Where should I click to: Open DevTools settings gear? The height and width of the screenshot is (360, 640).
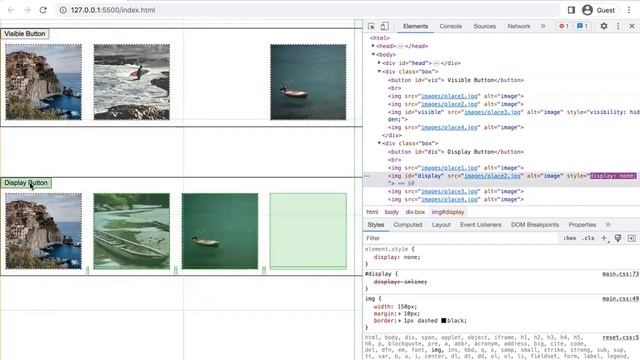tap(604, 26)
